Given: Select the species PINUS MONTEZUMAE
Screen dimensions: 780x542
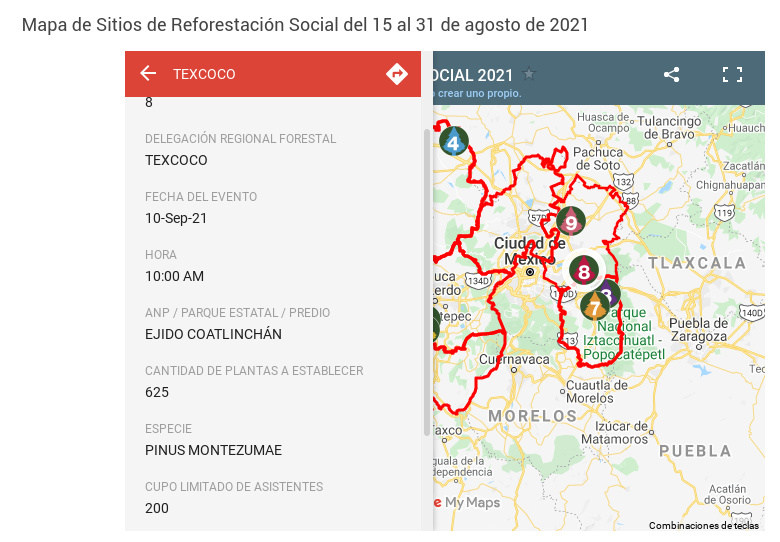Looking at the screenshot, I should click(213, 450).
